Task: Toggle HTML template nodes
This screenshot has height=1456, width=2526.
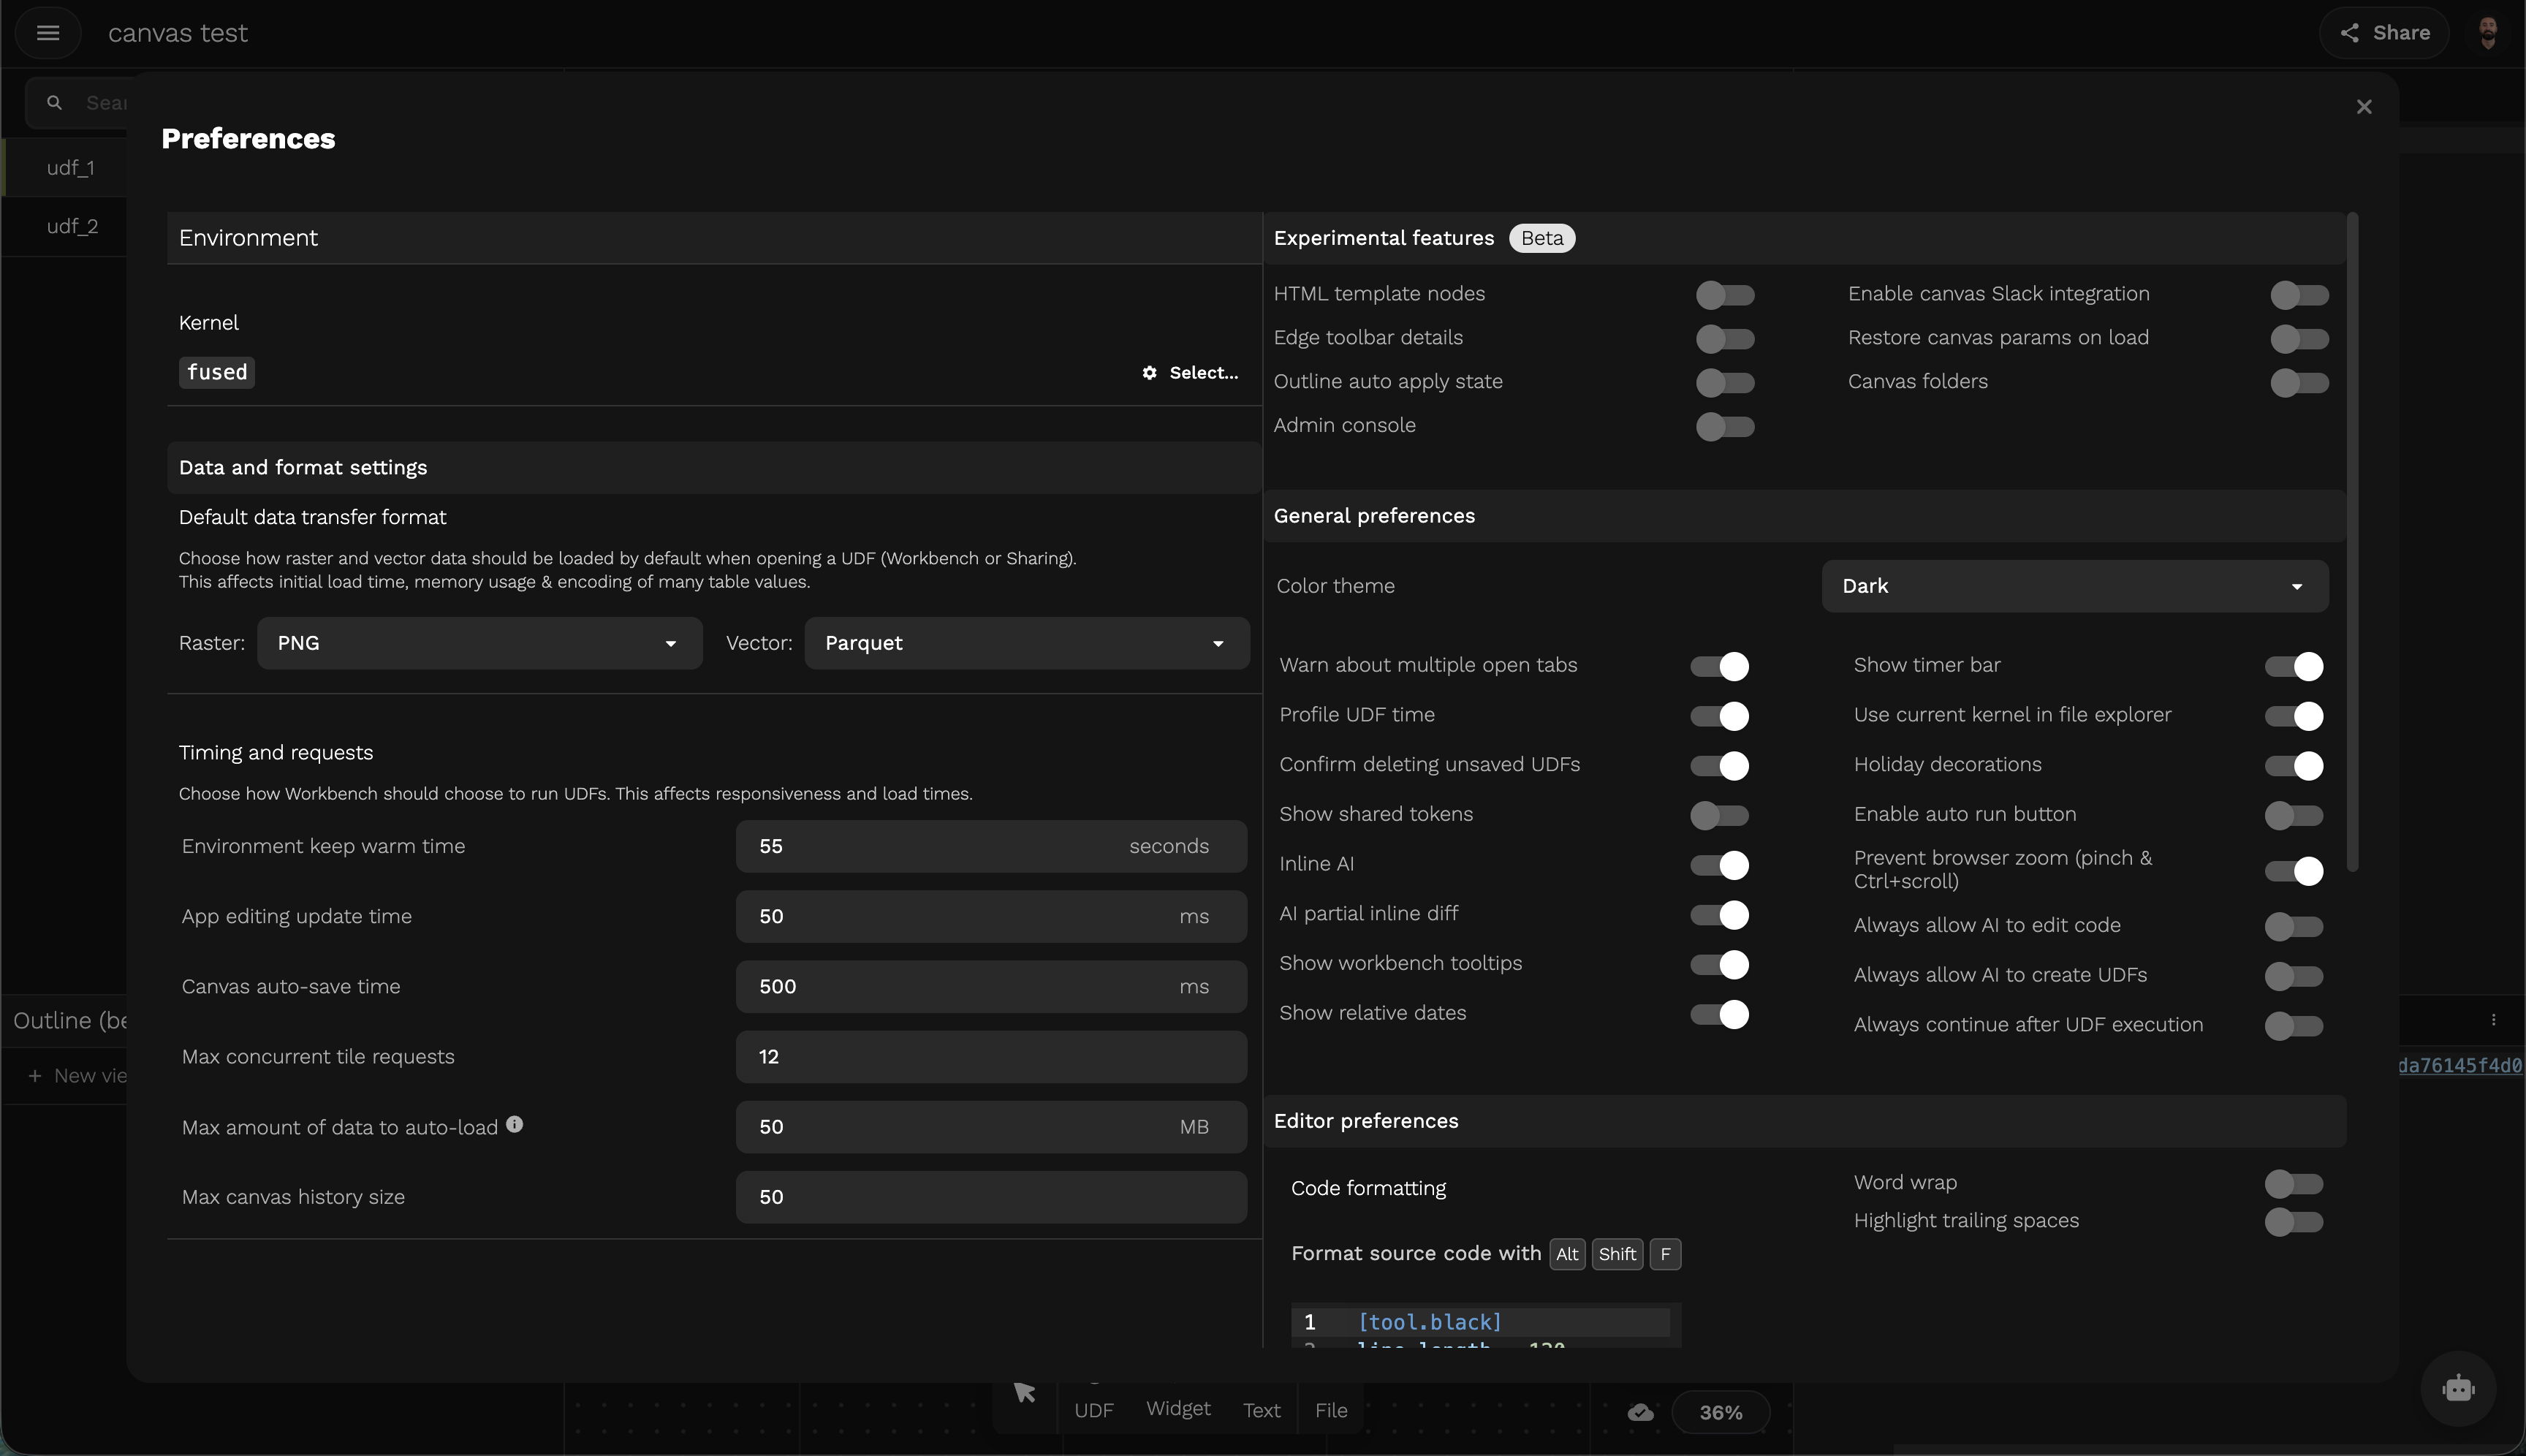Action: [x=1725, y=295]
